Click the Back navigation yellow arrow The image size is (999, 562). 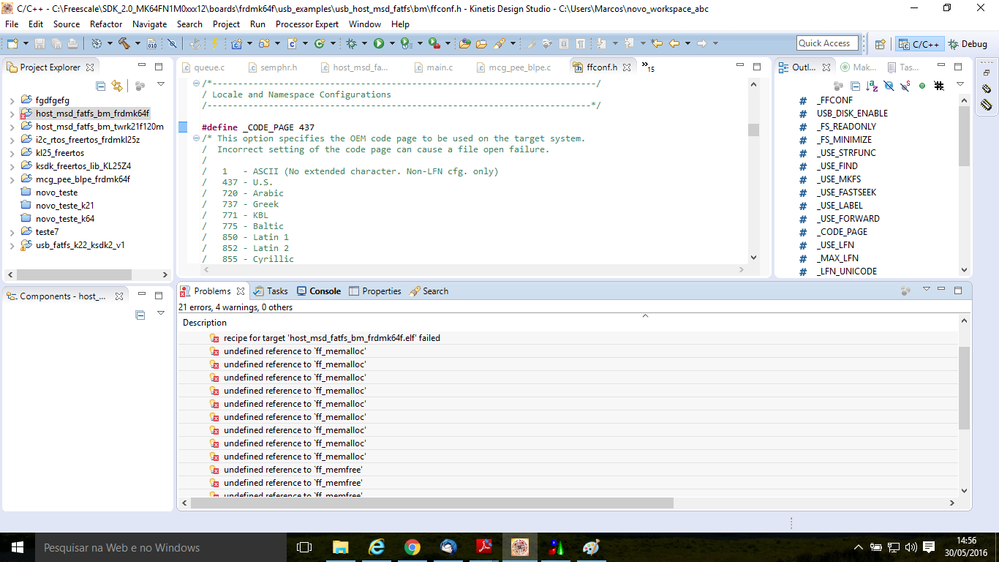(x=673, y=43)
